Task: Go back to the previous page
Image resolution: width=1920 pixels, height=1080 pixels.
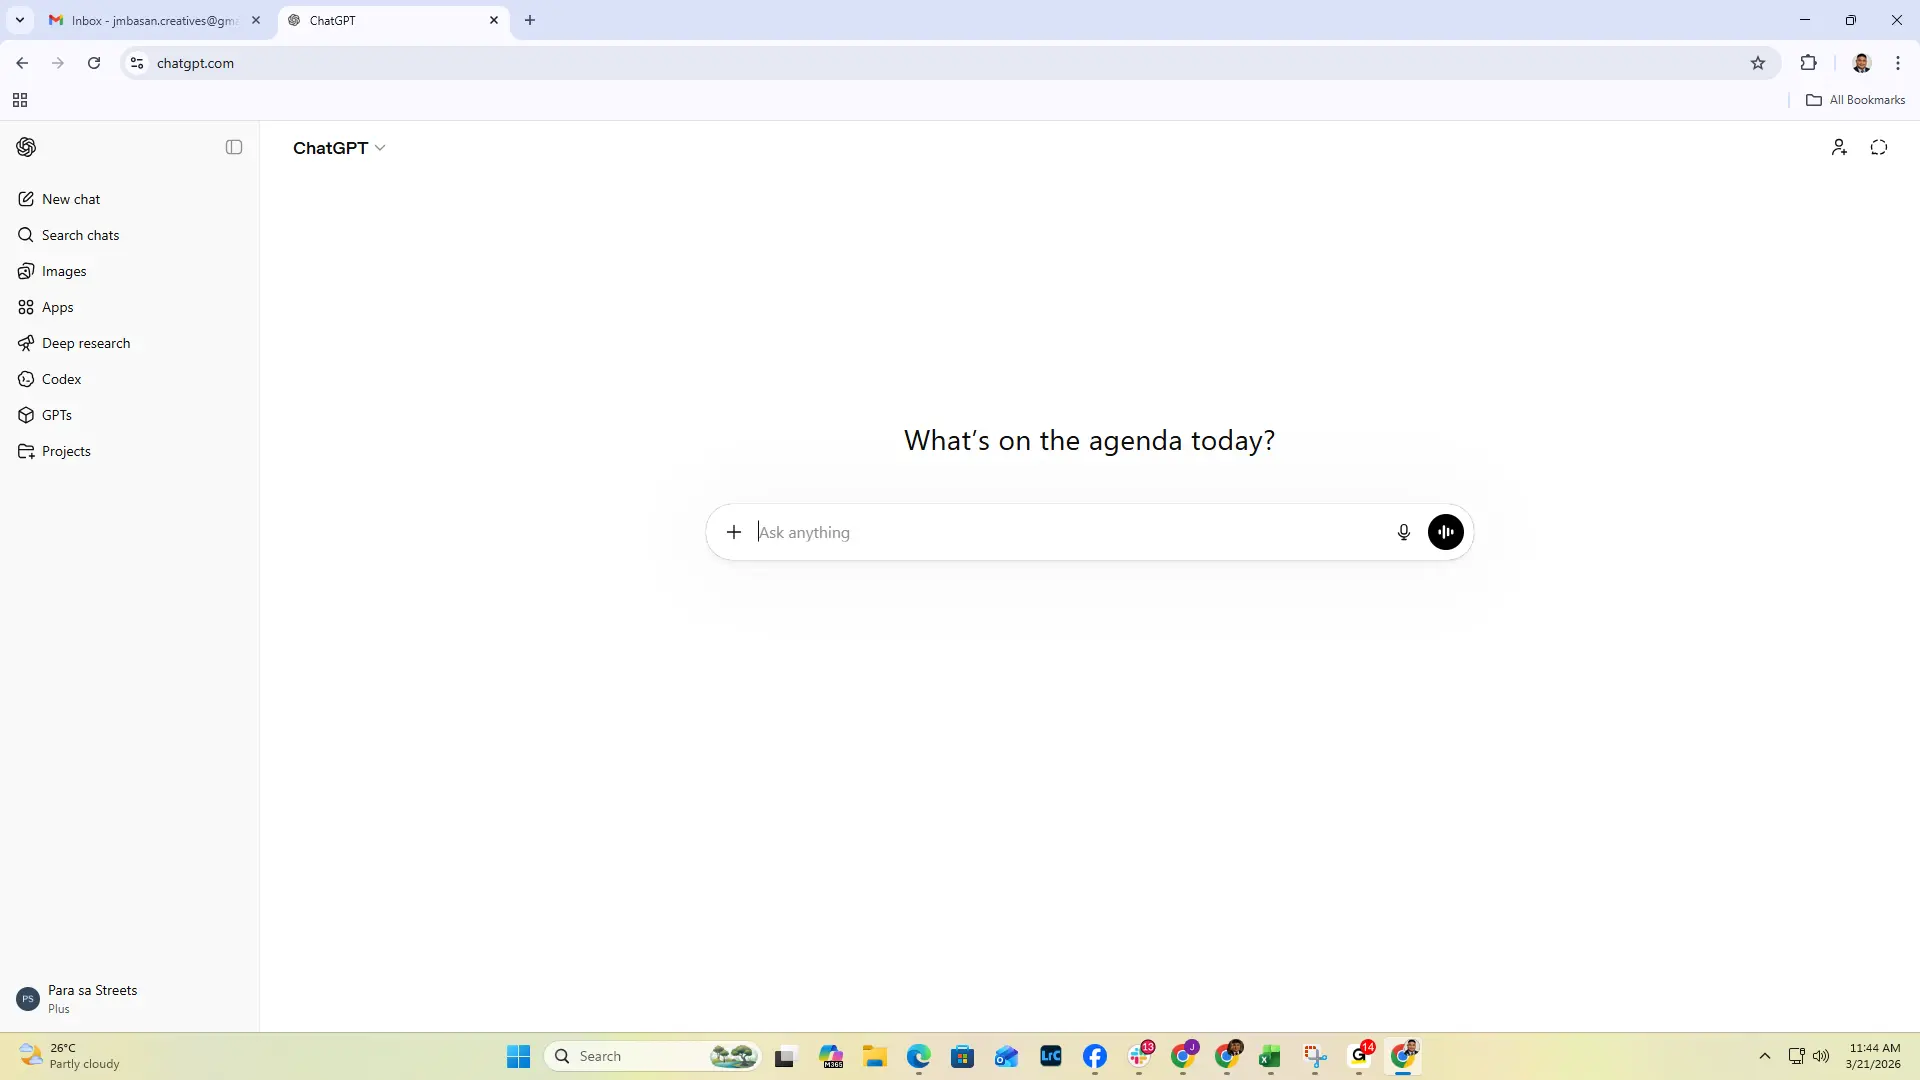Action: coord(22,63)
